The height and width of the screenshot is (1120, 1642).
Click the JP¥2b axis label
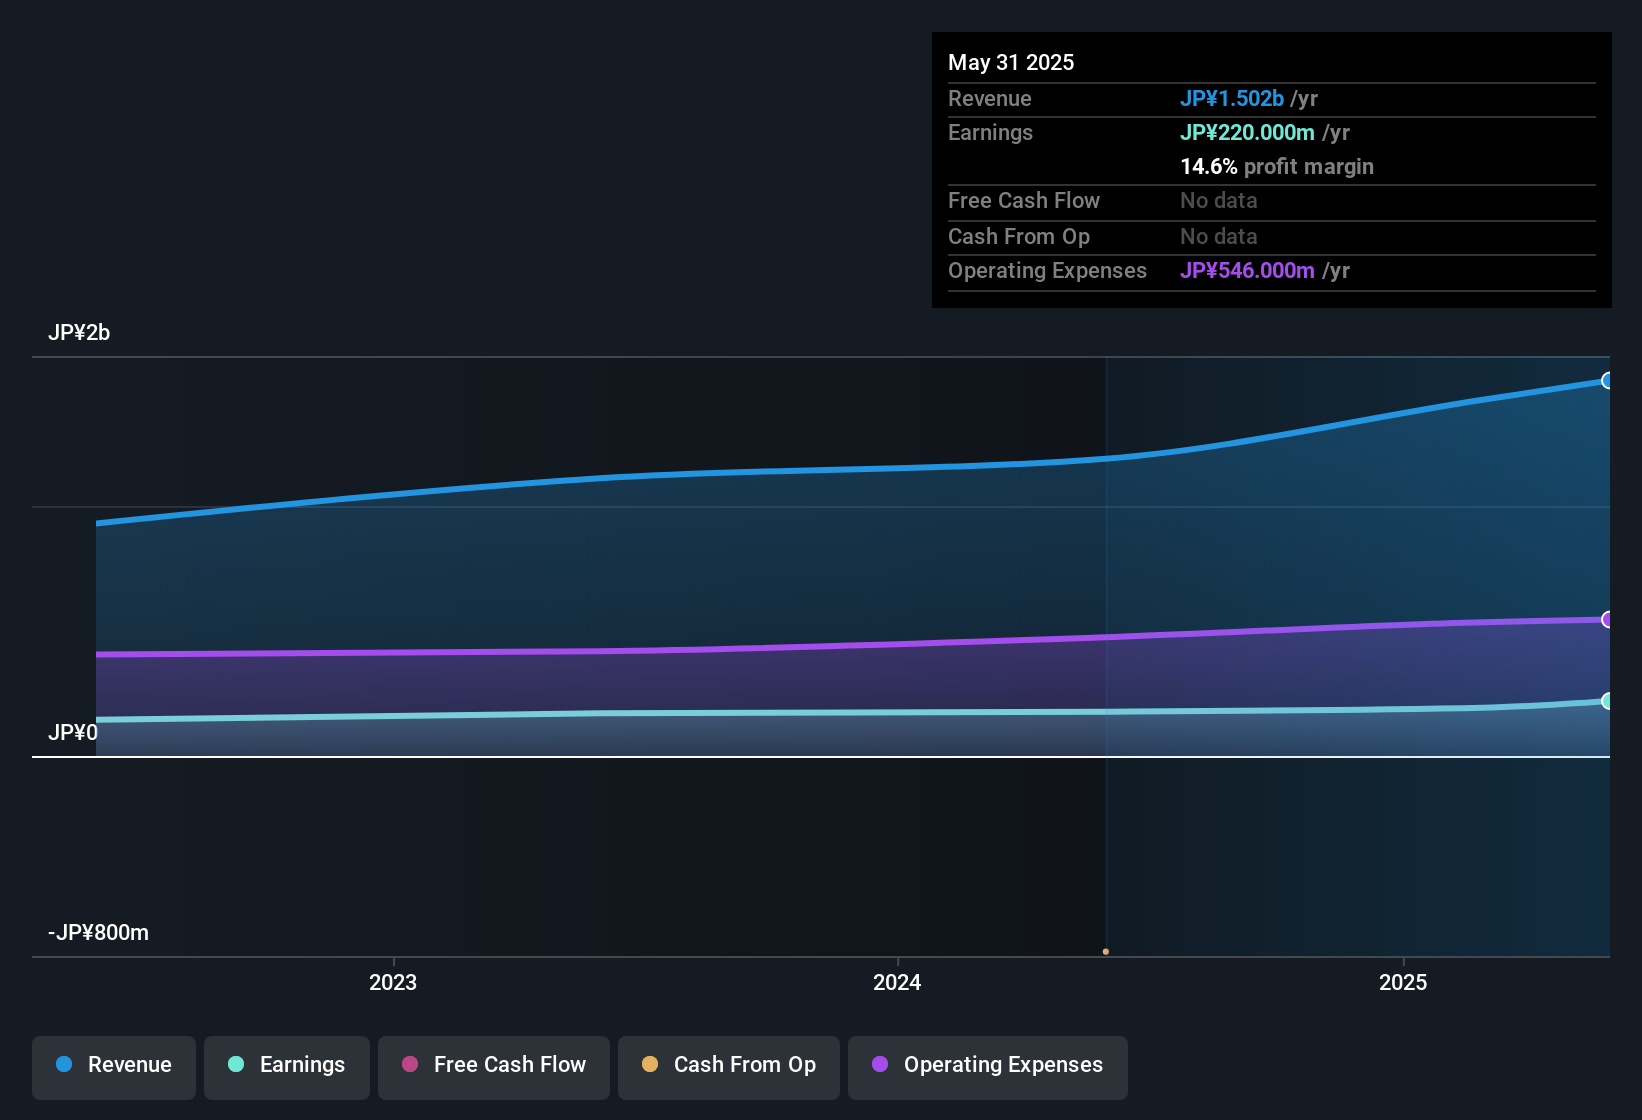(x=79, y=333)
